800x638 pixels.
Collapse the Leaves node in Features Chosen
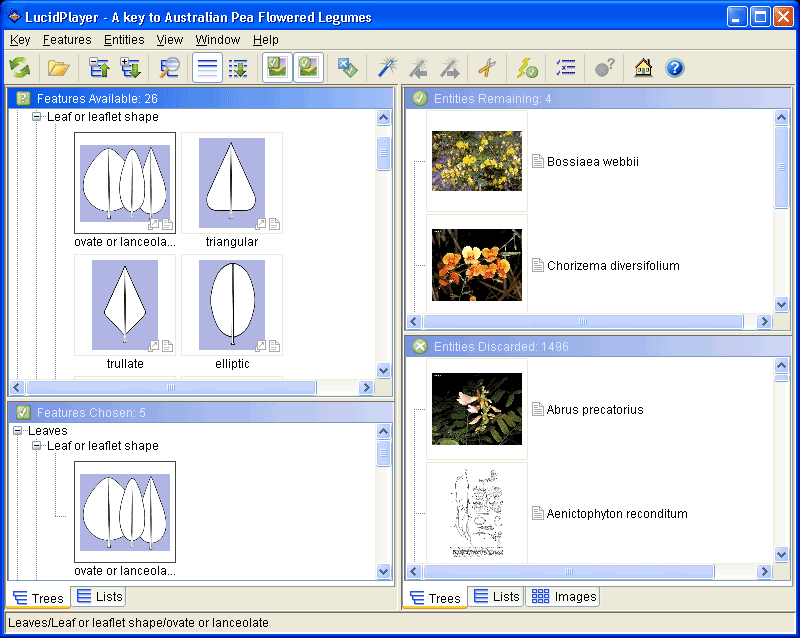pyautogui.click(x=18, y=431)
